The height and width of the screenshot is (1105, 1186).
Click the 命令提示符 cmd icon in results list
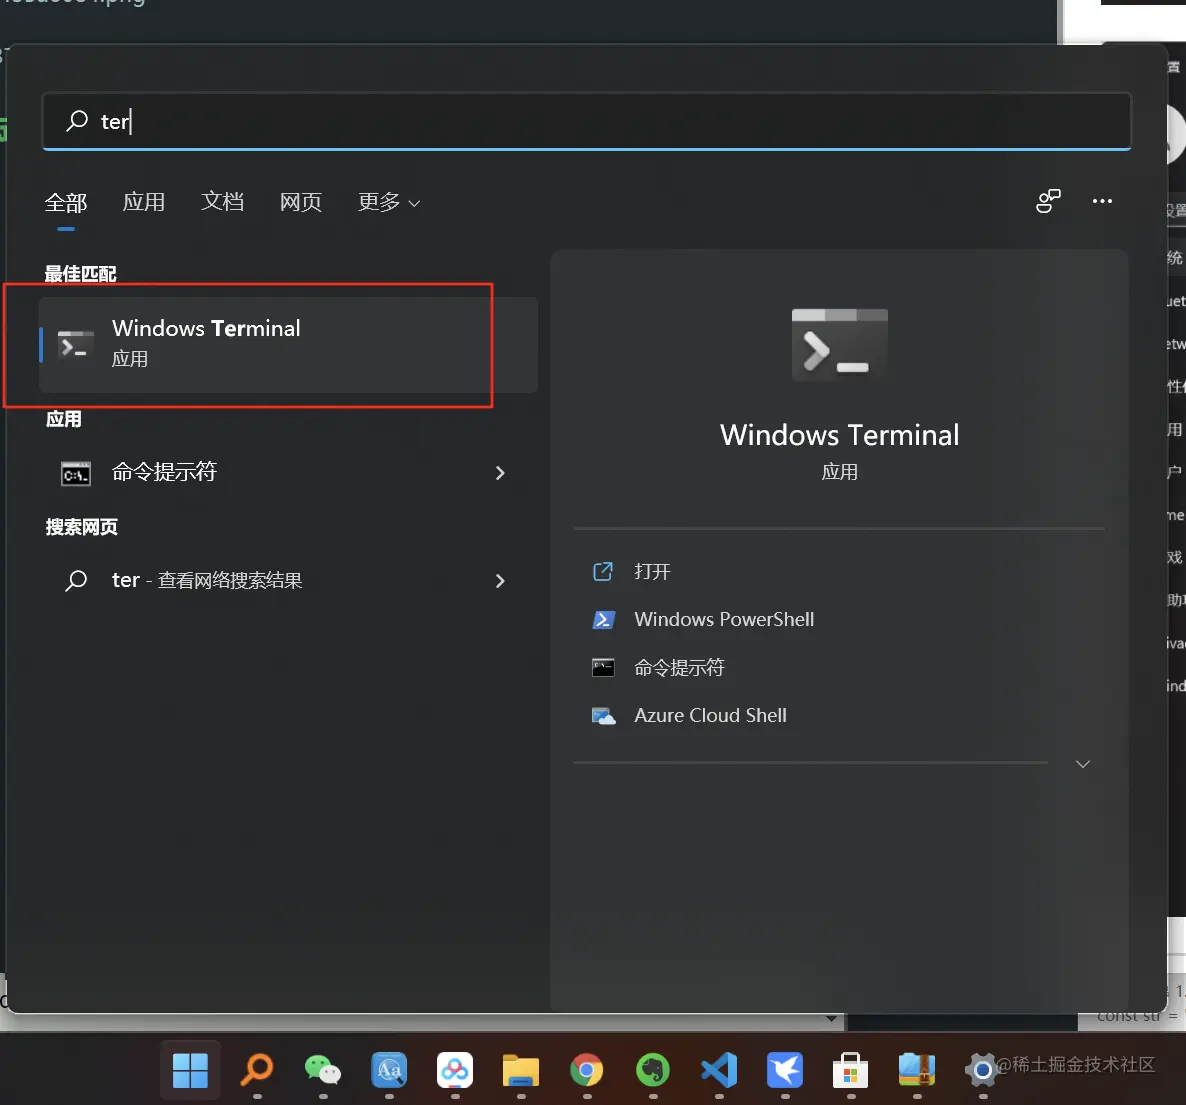(76, 473)
